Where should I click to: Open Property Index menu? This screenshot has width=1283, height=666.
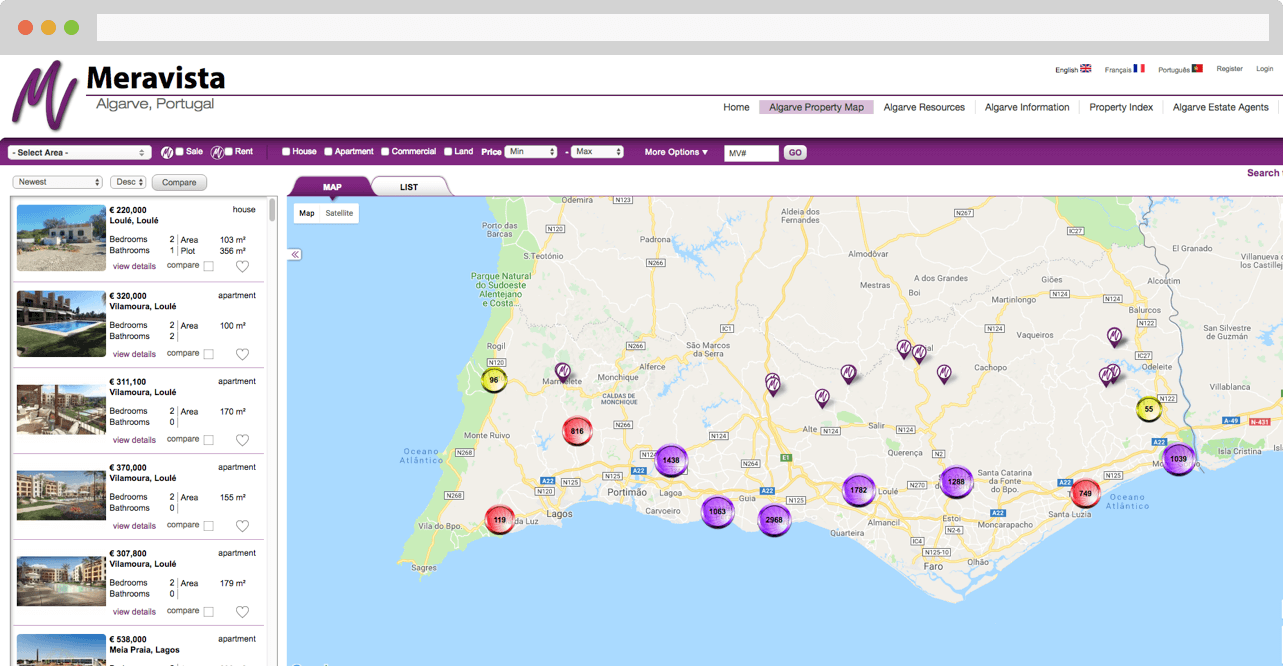tap(1121, 107)
